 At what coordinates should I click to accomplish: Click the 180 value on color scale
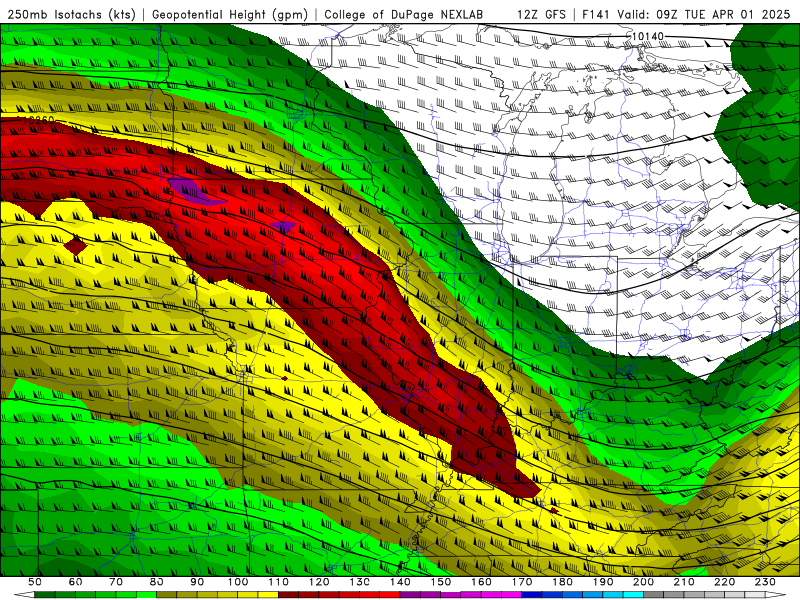pyautogui.click(x=562, y=582)
